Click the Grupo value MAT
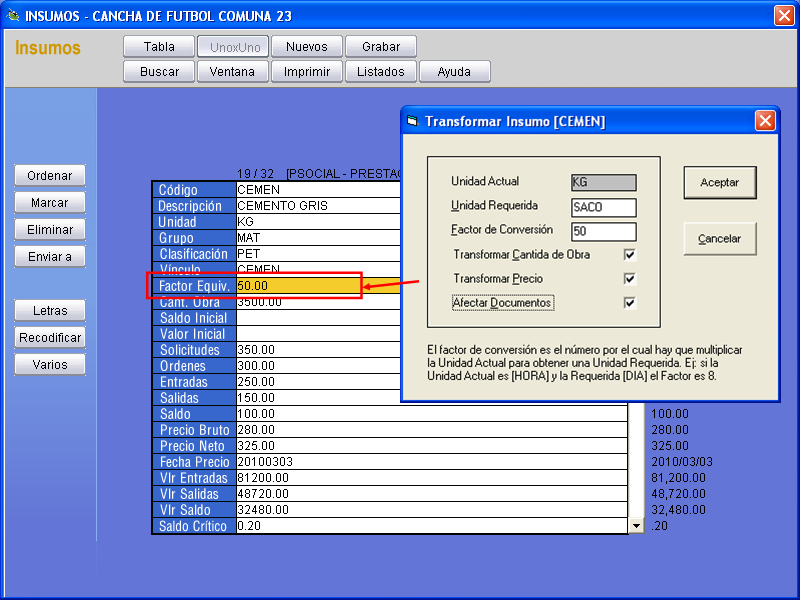Viewport: 800px width, 600px height. [x=248, y=238]
